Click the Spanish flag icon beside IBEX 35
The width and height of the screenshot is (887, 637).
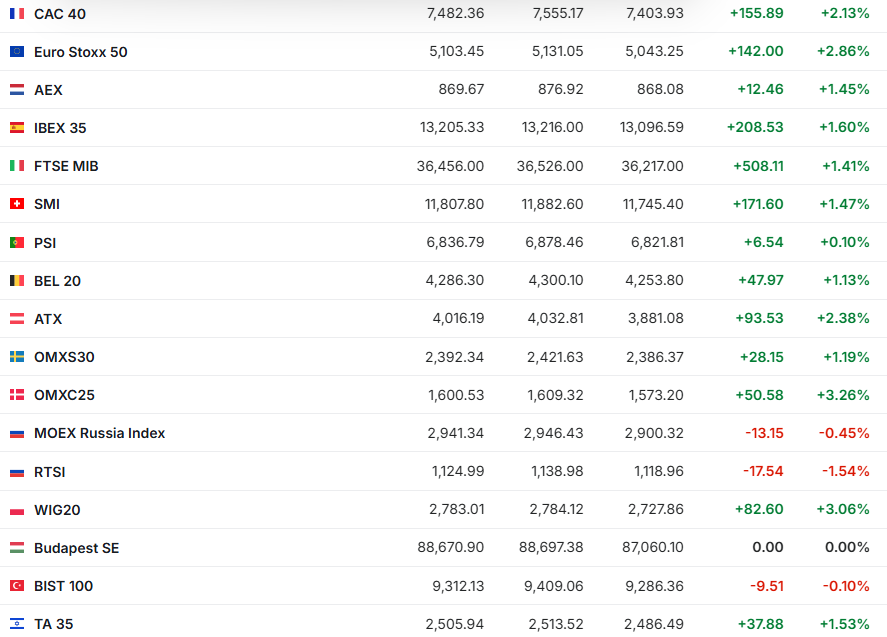(x=17, y=128)
